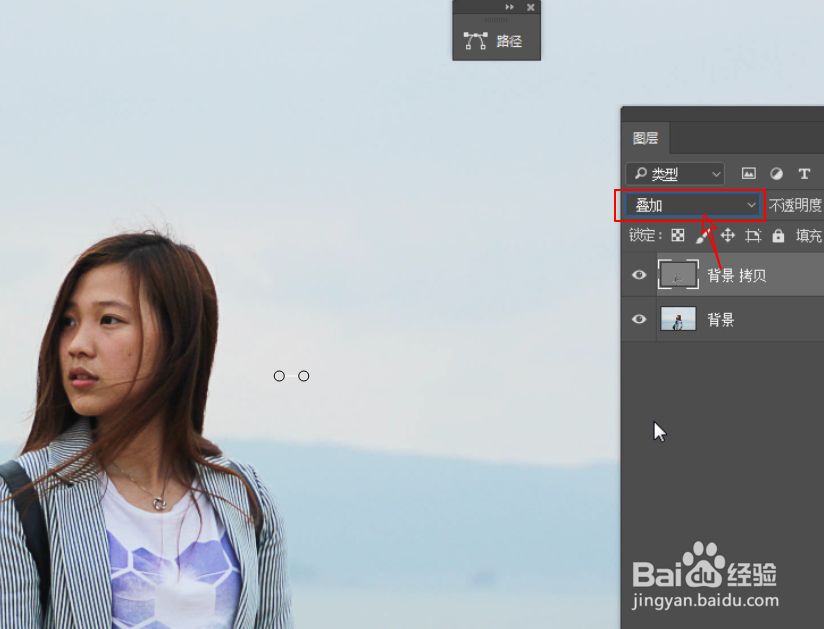
Task: Click the 路径 label in floating panel
Action: tap(509, 41)
